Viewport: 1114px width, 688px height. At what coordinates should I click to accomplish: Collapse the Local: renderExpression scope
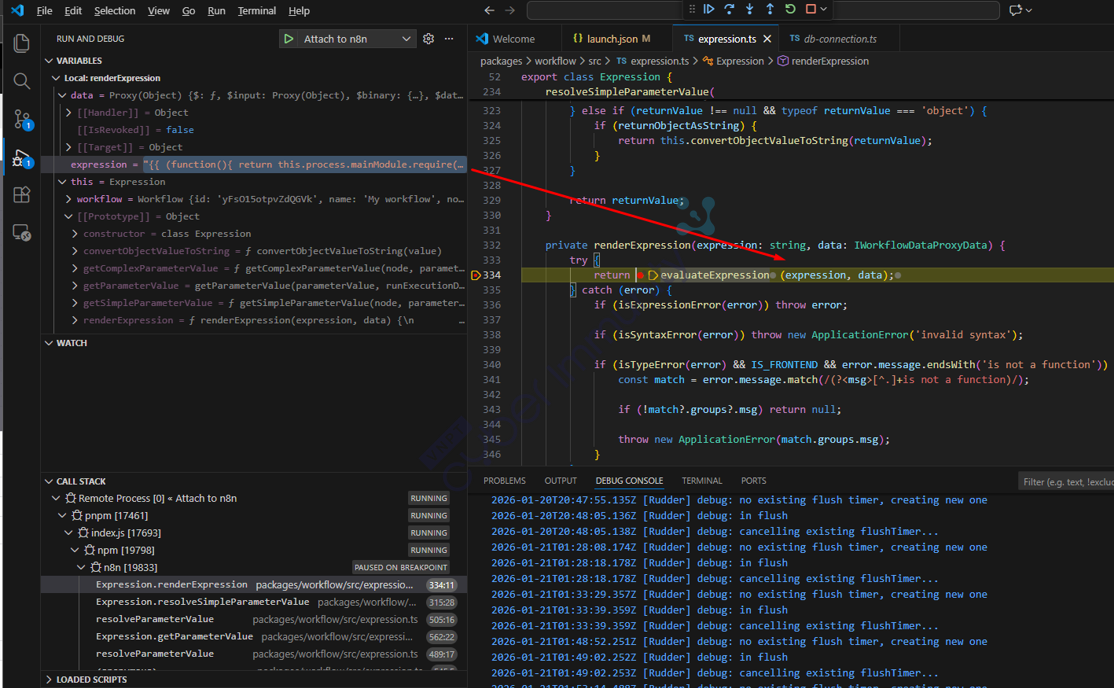[56, 78]
